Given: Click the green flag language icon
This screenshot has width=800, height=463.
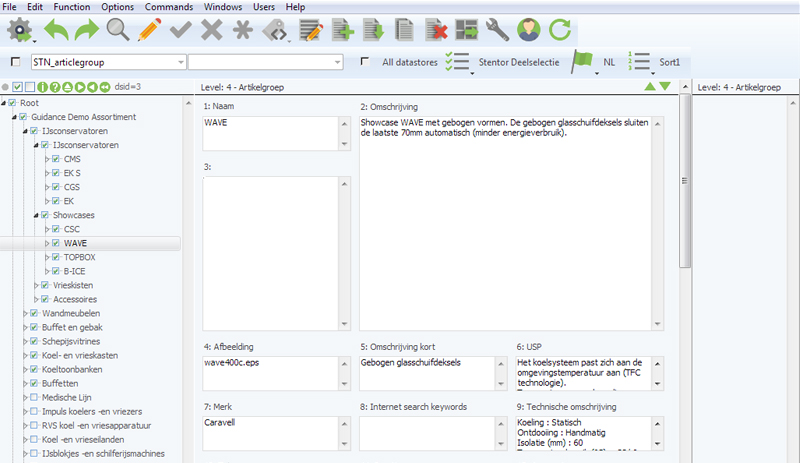Looking at the screenshot, I should pyautogui.click(x=583, y=61).
